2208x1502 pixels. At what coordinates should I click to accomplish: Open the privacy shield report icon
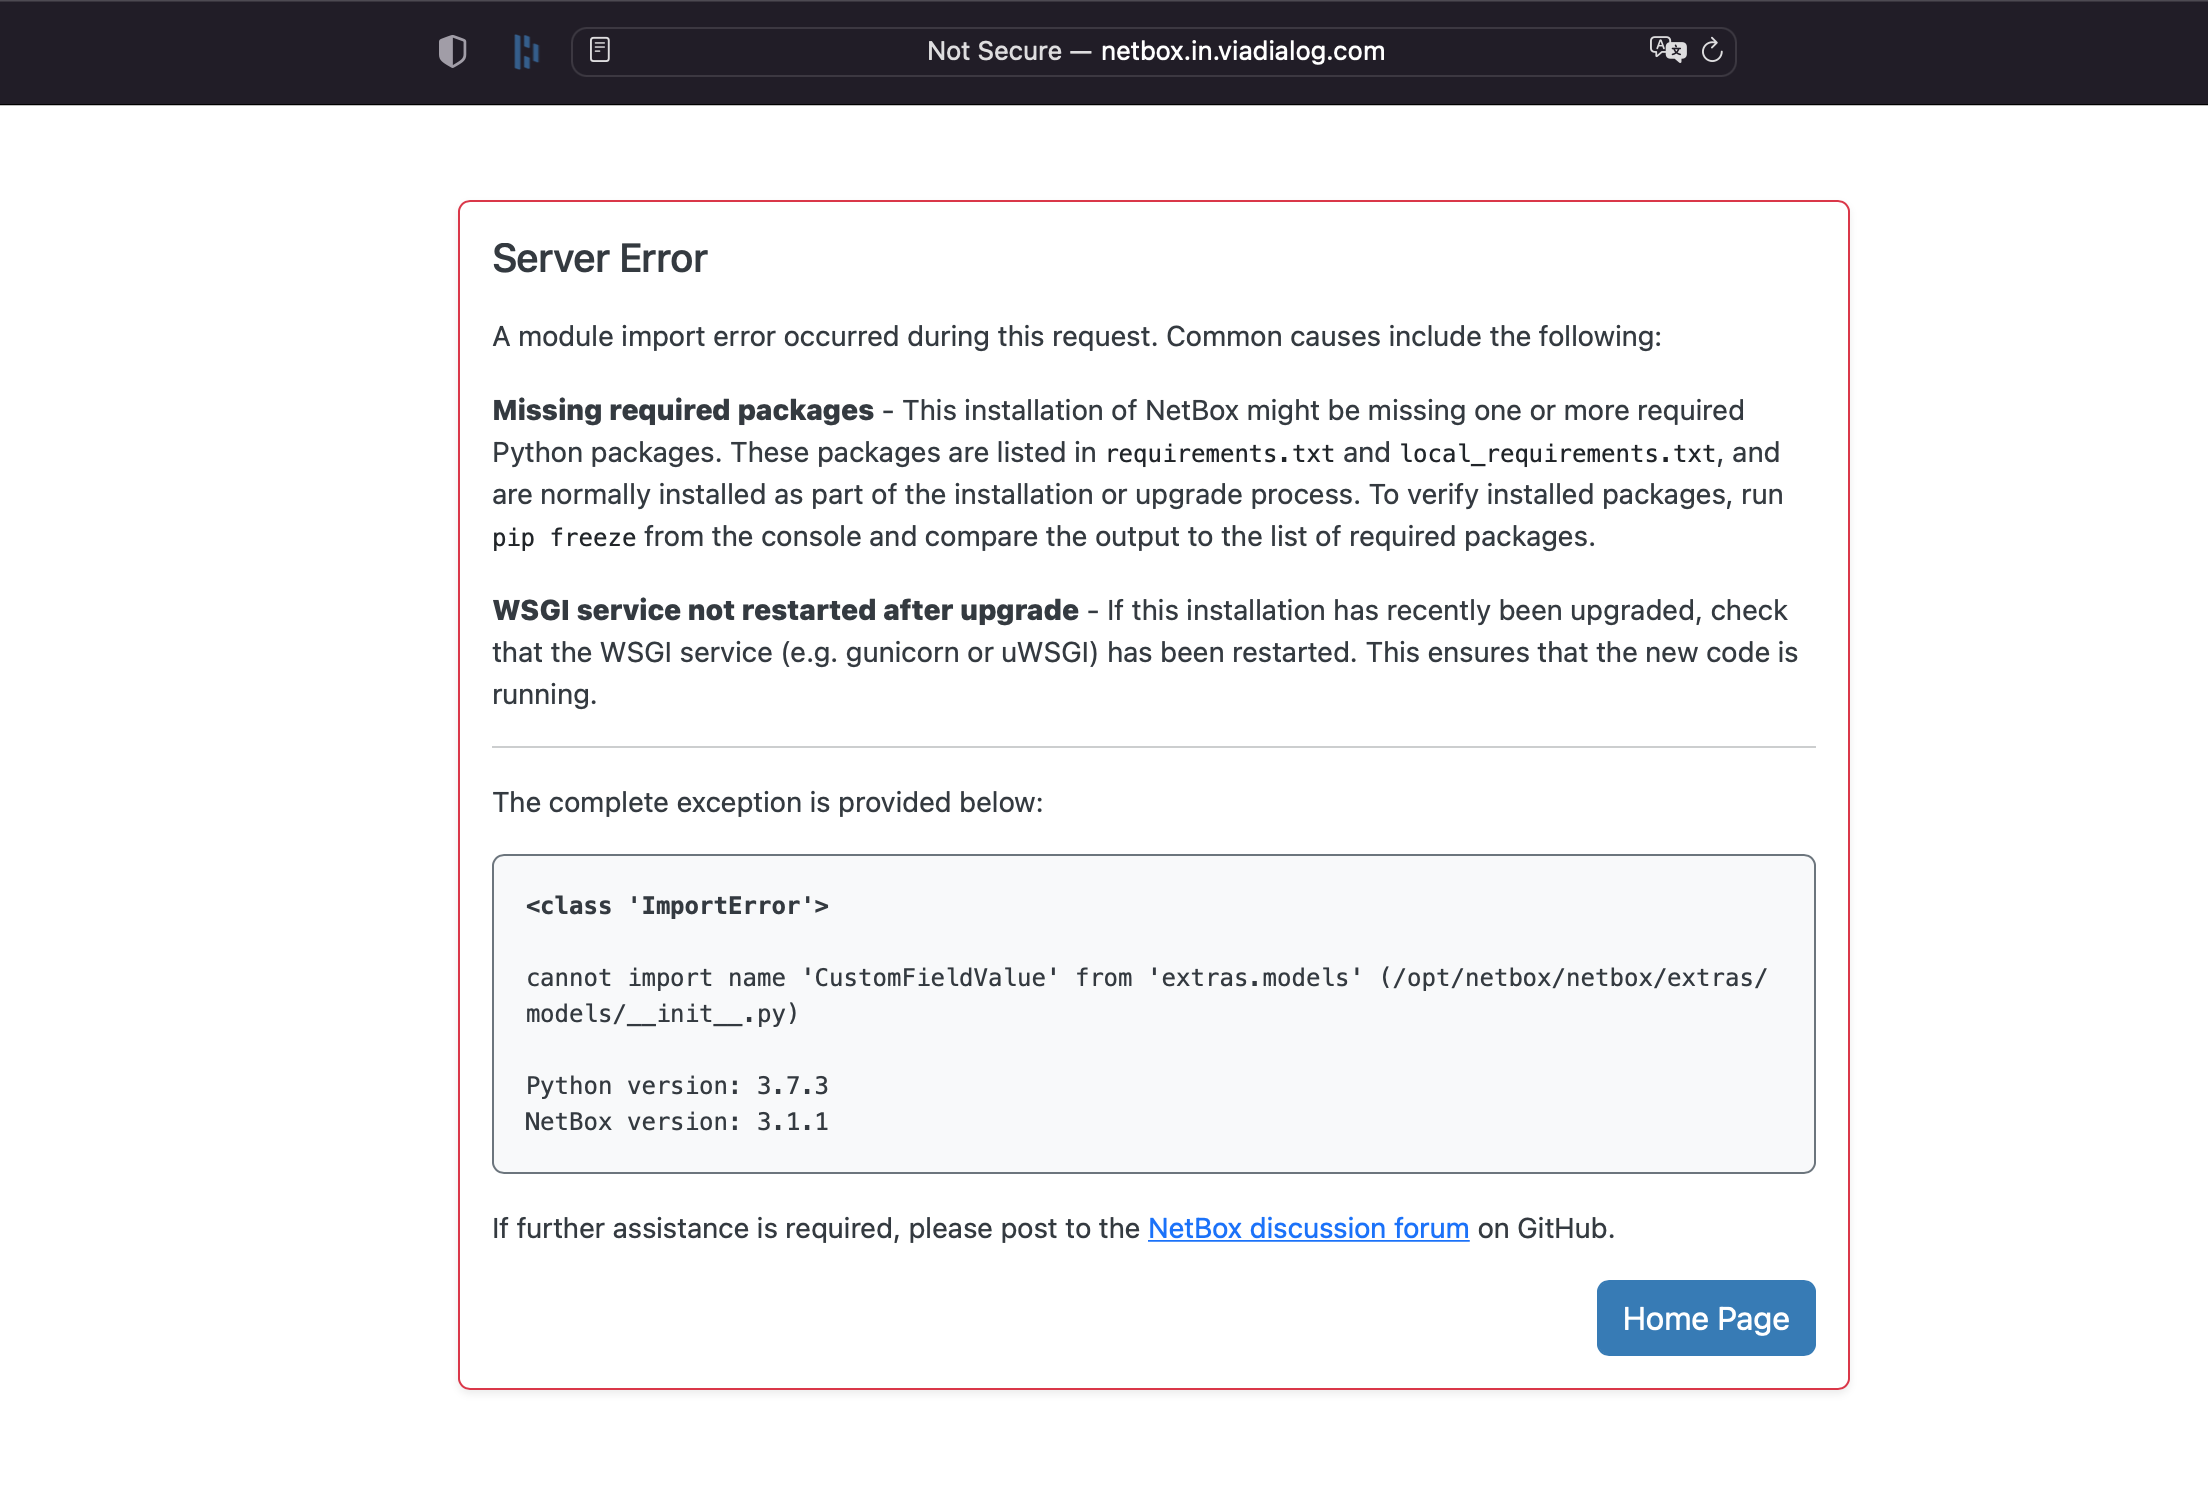[x=452, y=50]
